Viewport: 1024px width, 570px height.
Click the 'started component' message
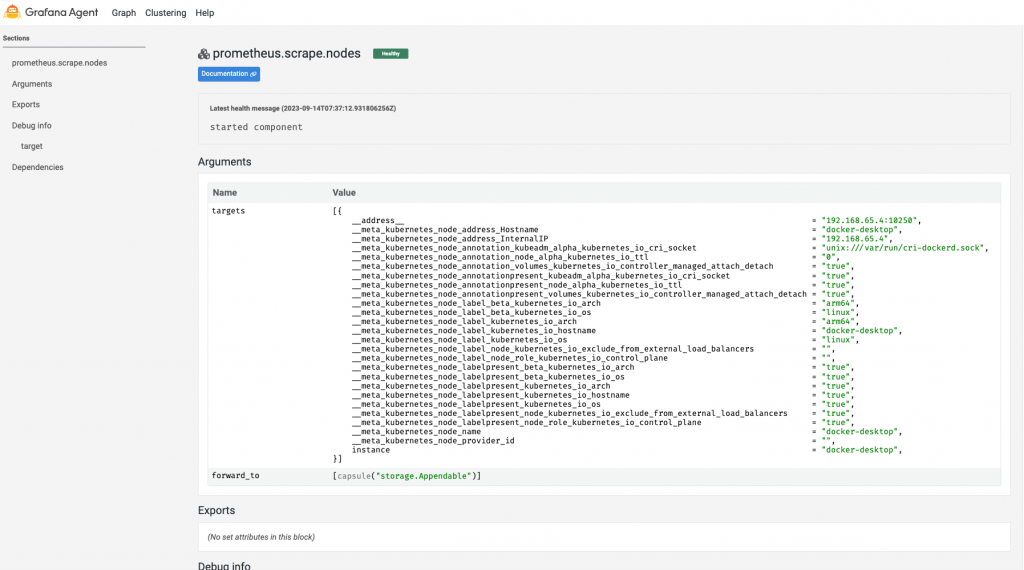click(256, 127)
